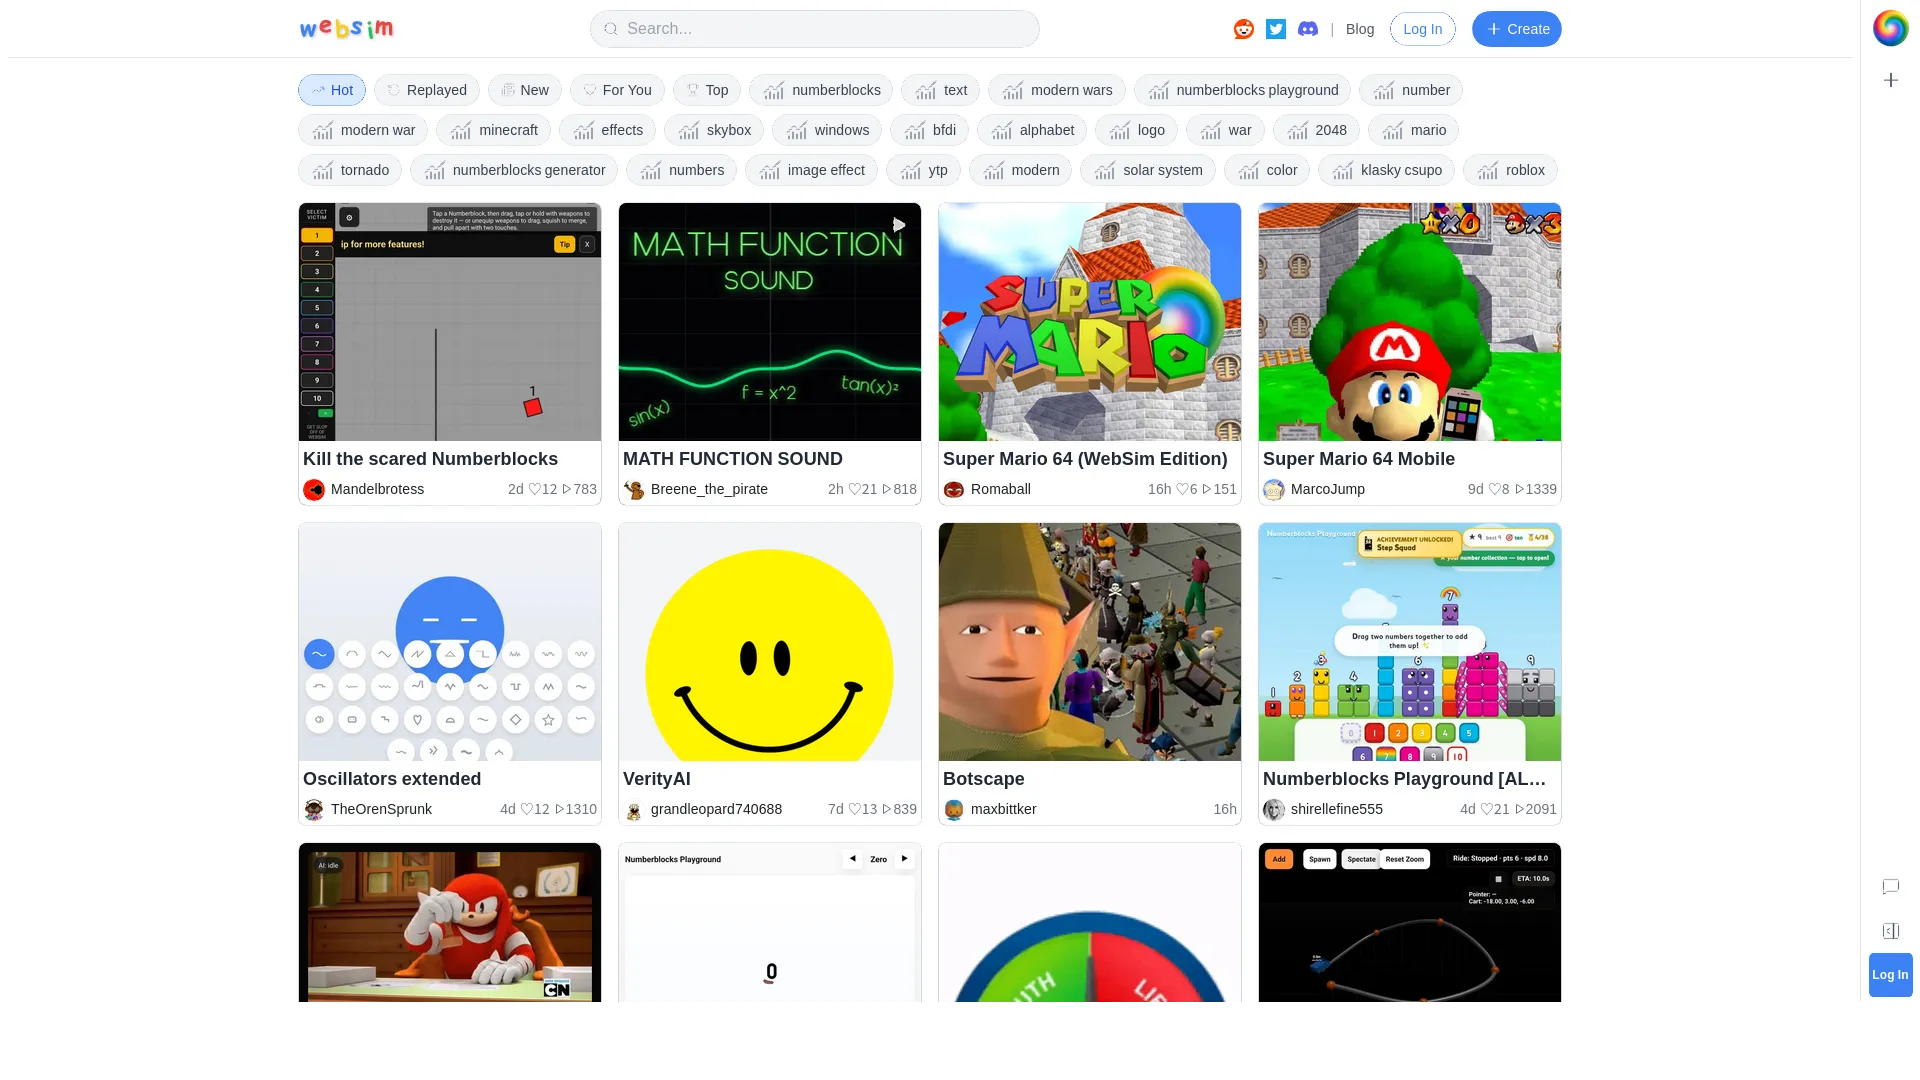The width and height of the screenshot is (1920, 1080).
Task: Filter by numberblocks playground tag
Action: click(x=1243, y=90)
